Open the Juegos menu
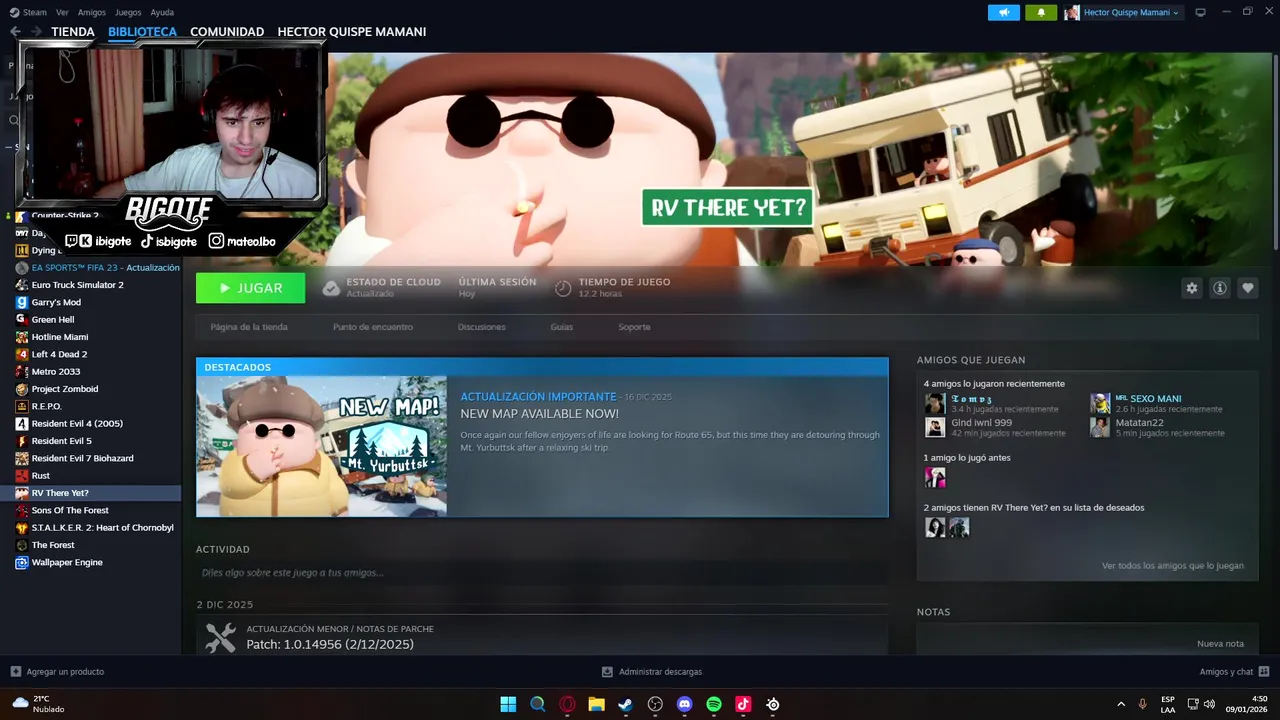 (x=128, y=12)
